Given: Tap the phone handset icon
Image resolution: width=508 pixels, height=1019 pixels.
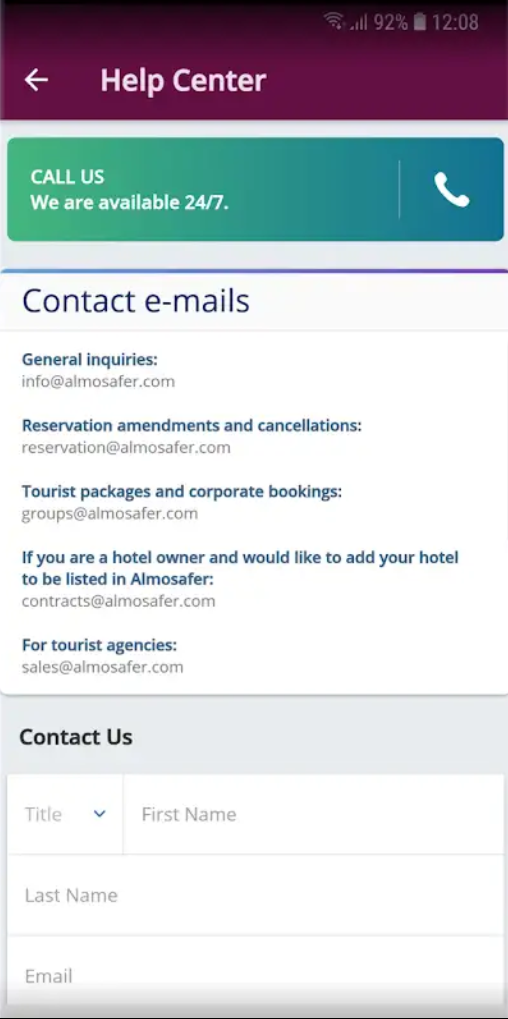Looking at the screenshot, I should 451,190.
